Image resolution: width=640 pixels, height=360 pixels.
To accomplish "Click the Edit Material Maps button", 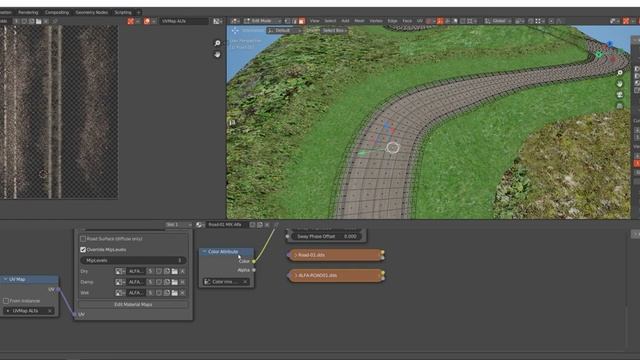I will (133, 304).
